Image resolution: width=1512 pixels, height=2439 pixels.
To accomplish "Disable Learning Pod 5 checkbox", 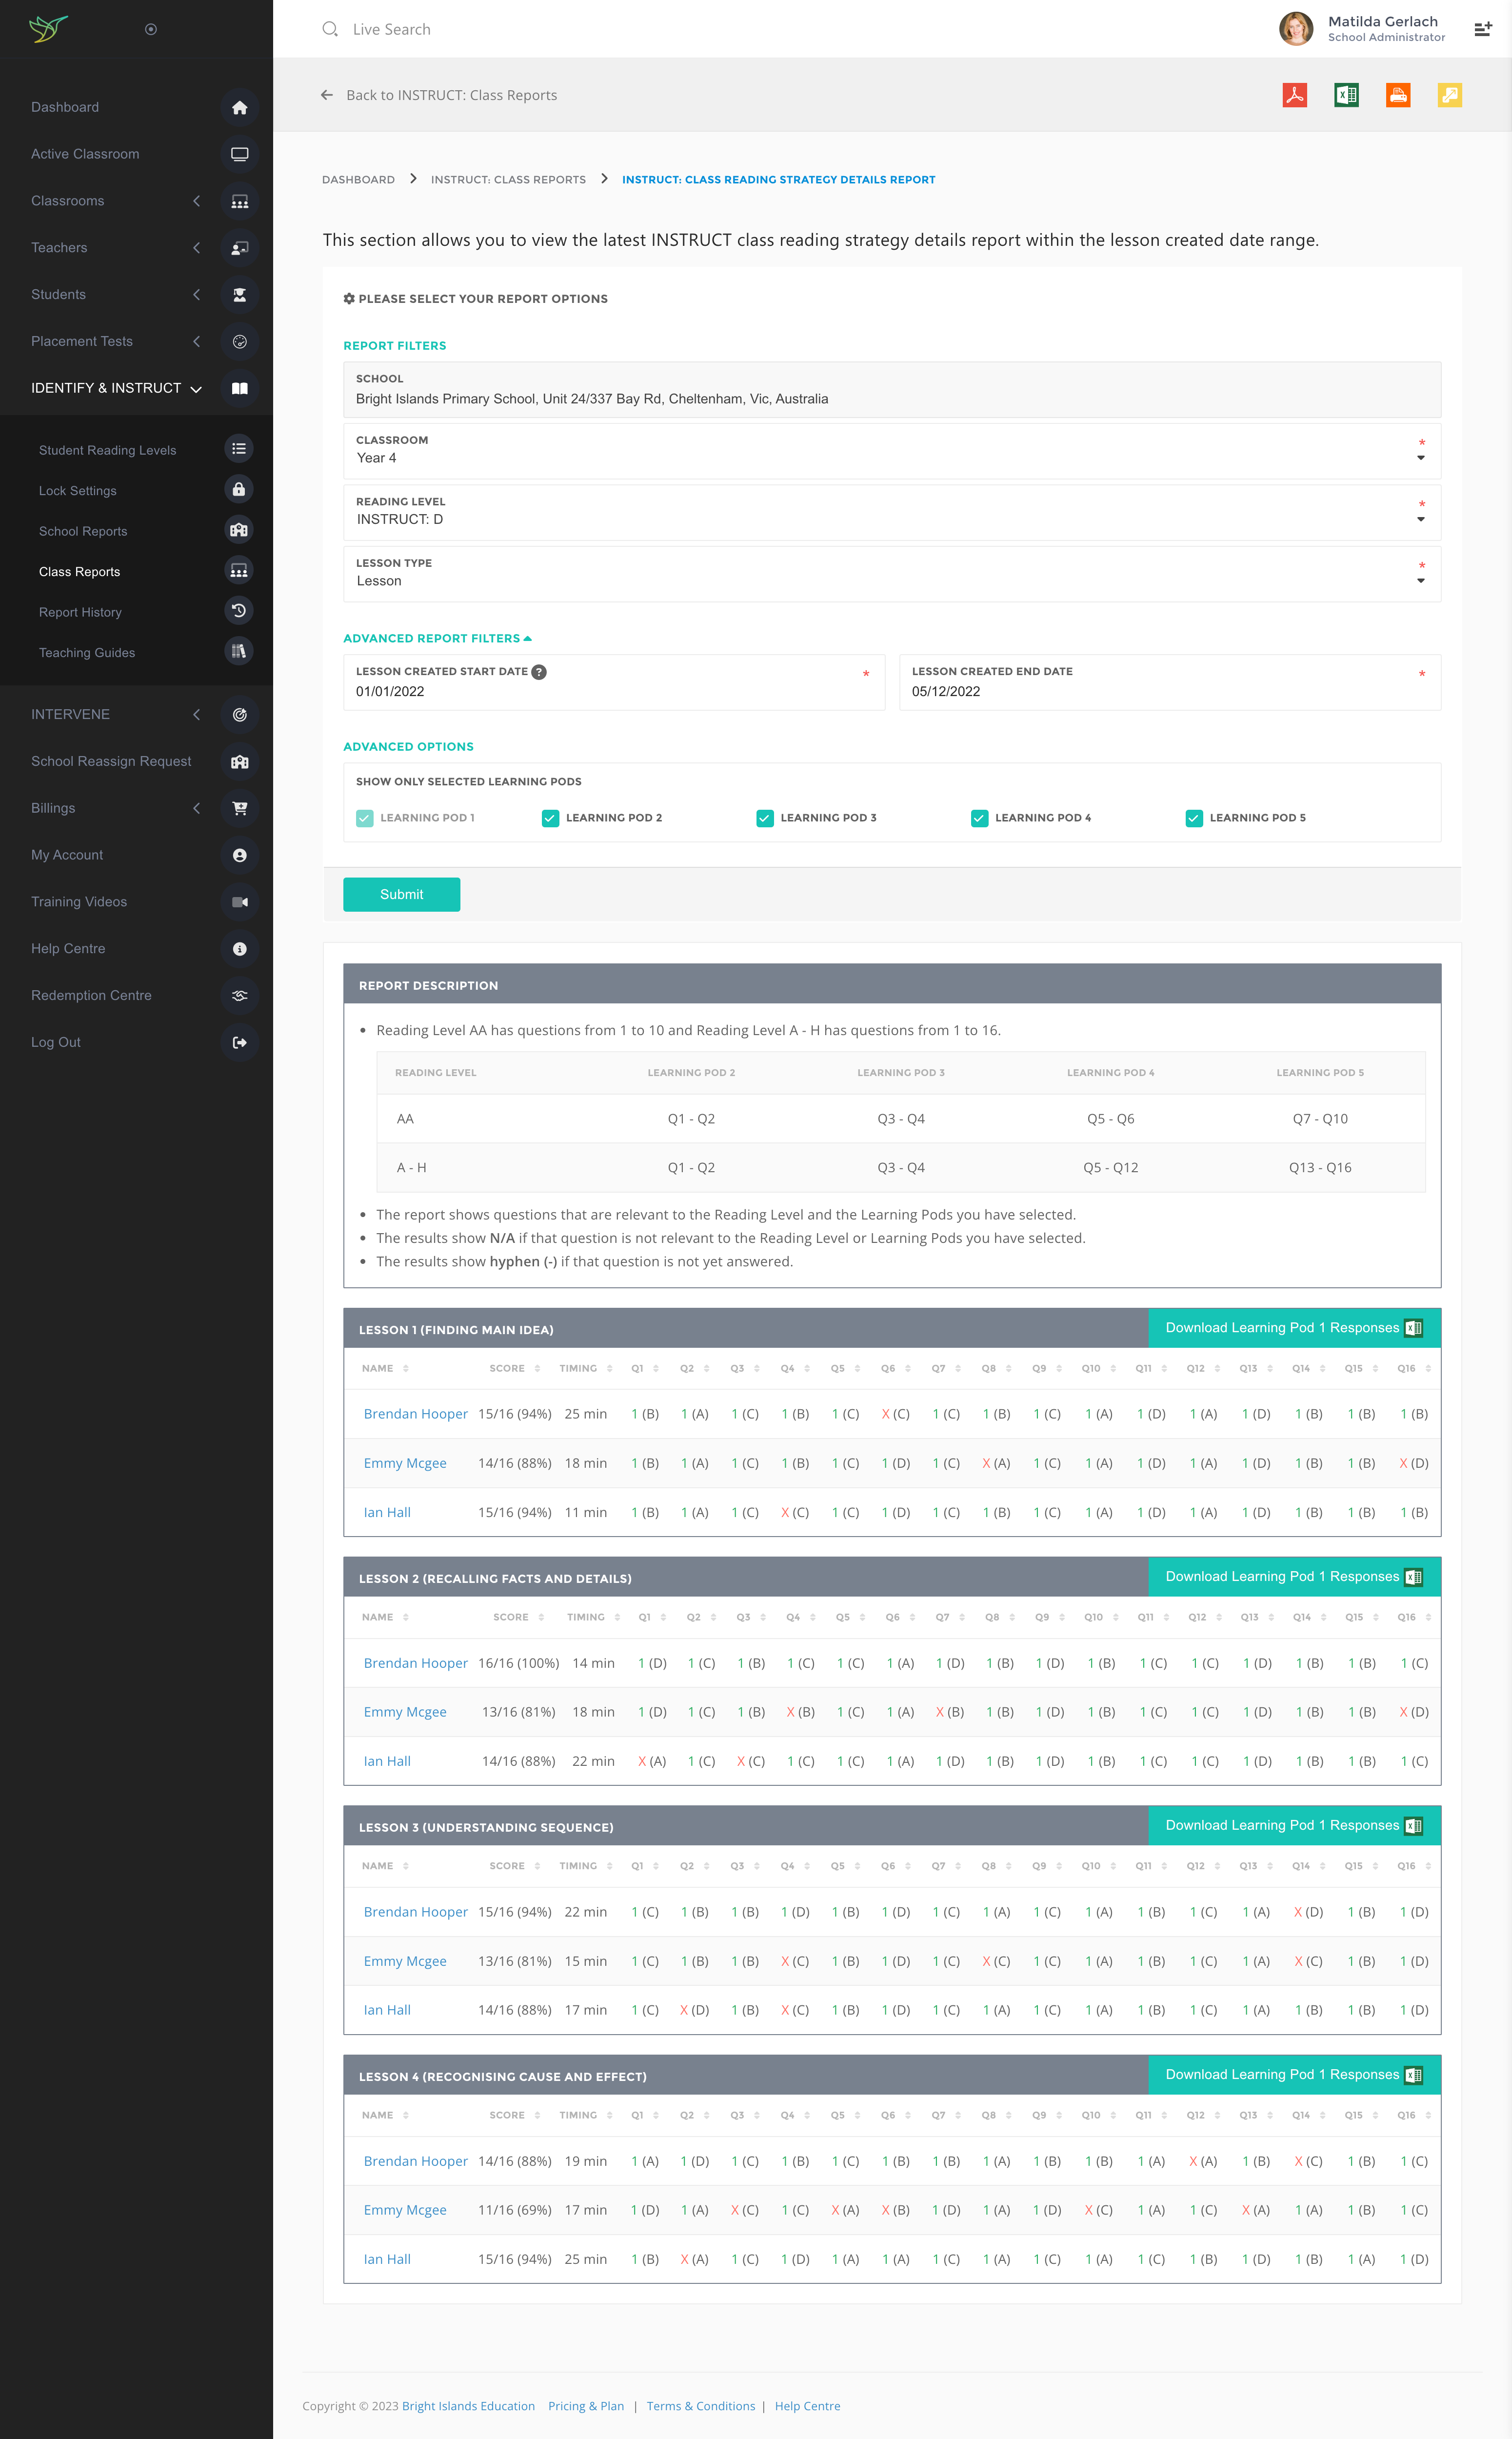I will (x=1193, y=818).
